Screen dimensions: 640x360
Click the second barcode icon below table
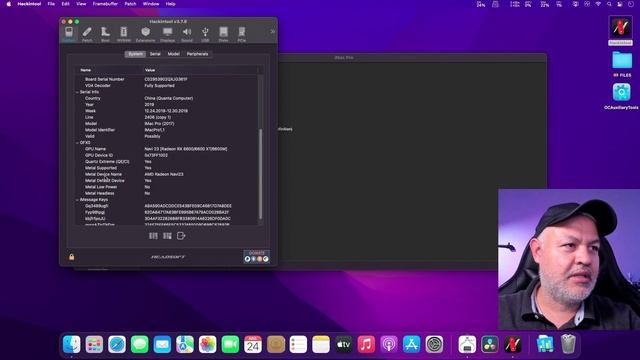167,236
